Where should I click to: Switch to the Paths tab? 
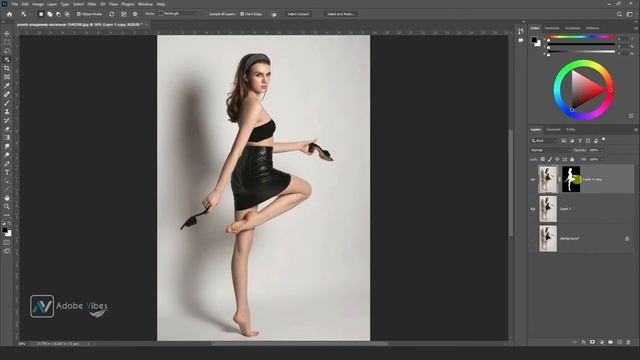point(571,129)
